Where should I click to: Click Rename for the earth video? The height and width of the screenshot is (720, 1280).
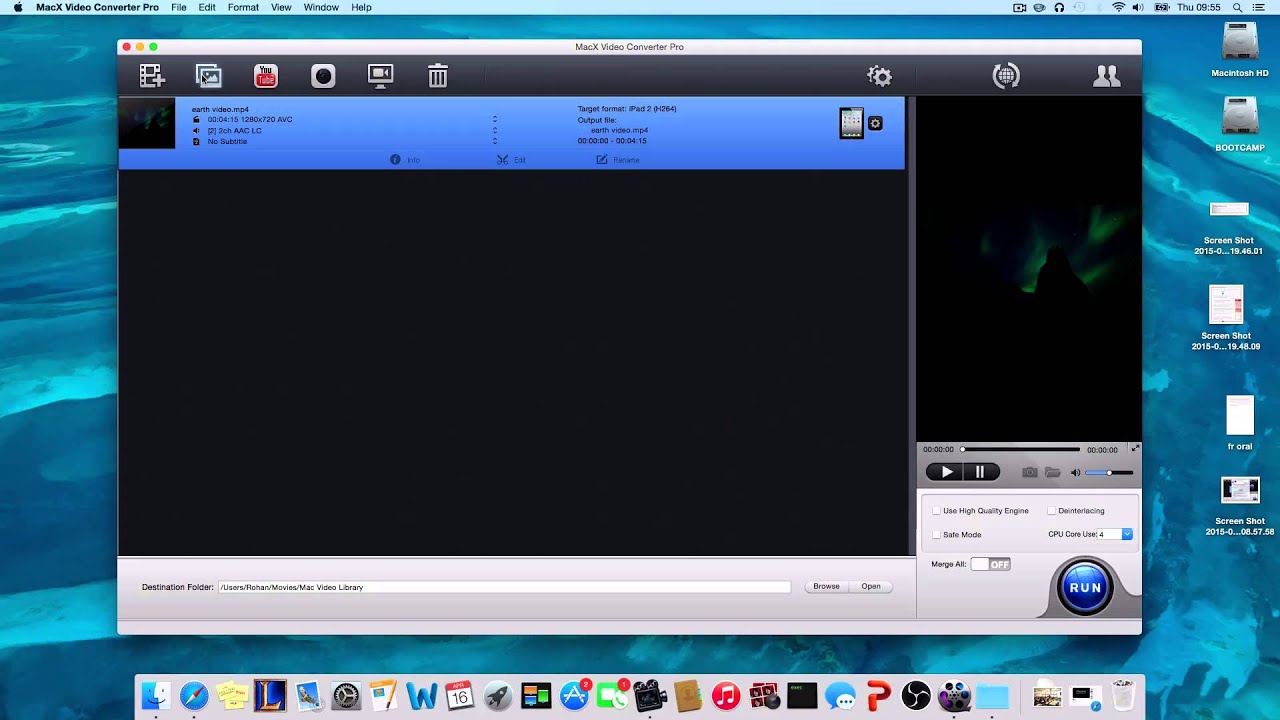tap(618, 160)
